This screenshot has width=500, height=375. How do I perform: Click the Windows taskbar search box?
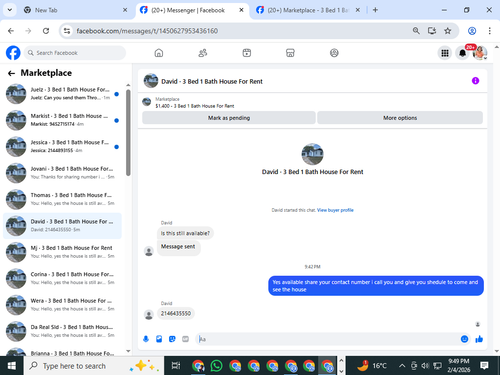point(94,366)
